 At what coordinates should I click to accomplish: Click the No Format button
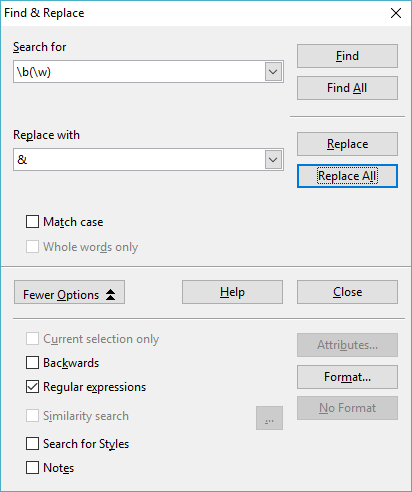coord(347,408)
